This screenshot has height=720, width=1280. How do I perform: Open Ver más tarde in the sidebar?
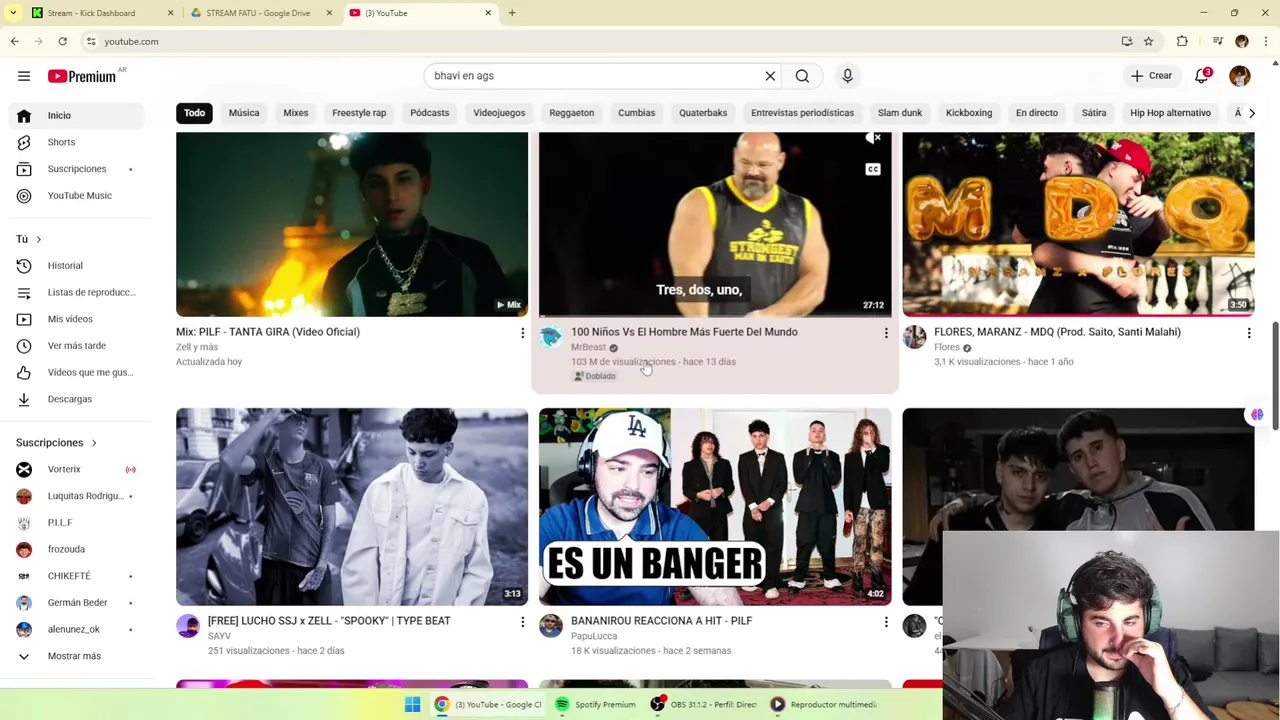tap(76, 345)
